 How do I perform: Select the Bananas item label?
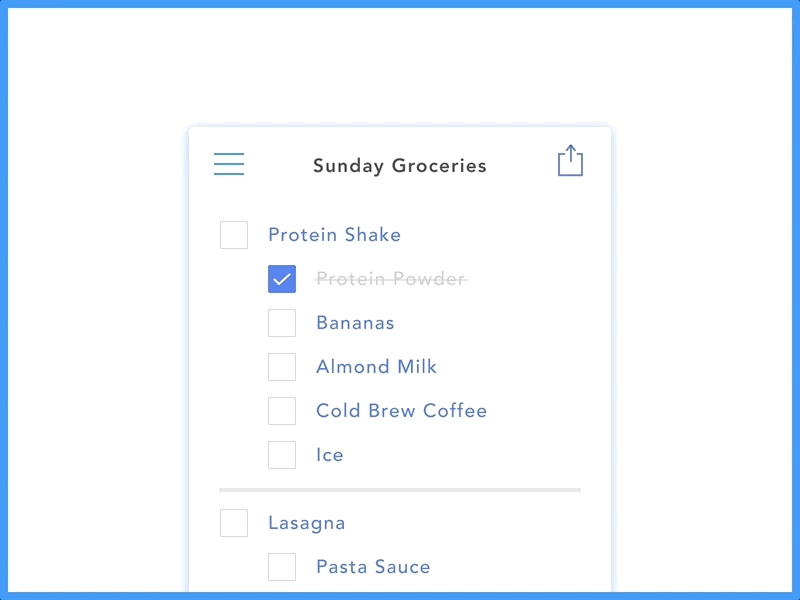tap(355, 323)
